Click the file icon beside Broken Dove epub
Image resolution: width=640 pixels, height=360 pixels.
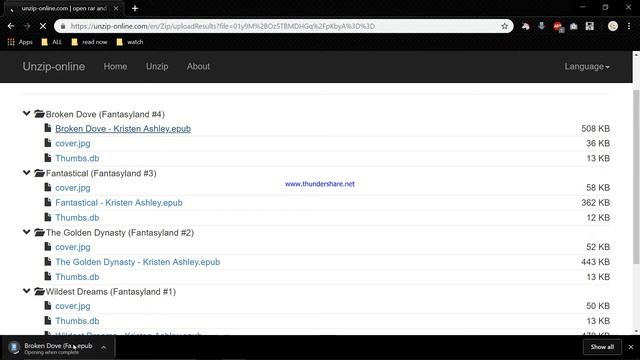click(x=48, y=128)
